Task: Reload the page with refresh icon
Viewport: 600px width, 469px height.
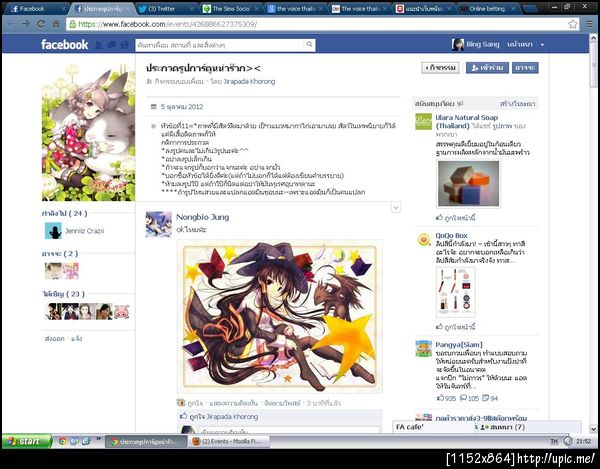Action: pos(41,24)
